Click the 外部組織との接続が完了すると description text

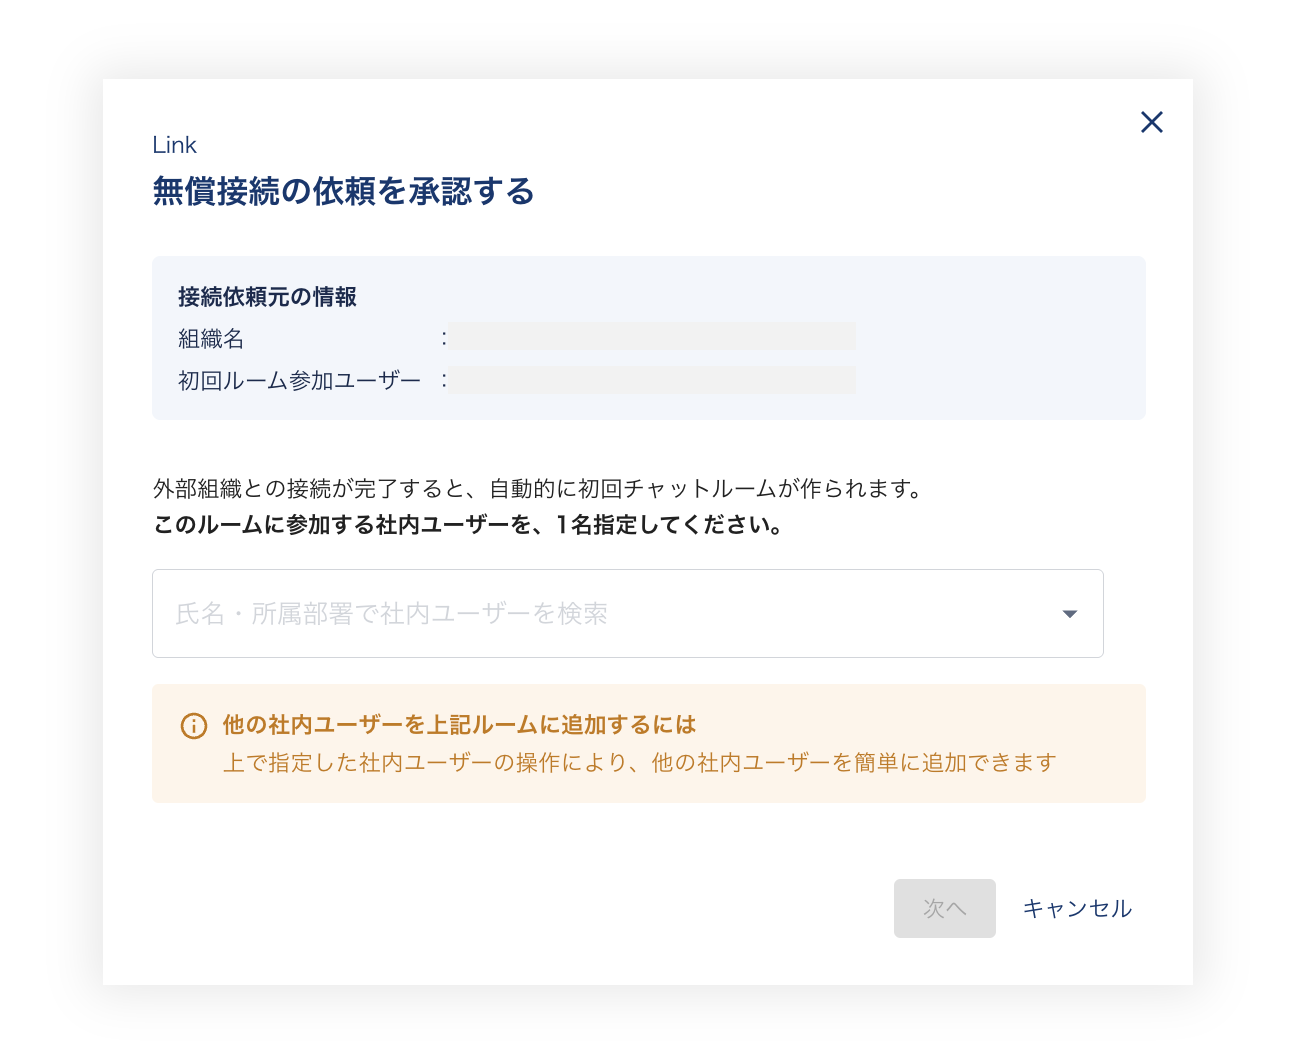point(537,489)
